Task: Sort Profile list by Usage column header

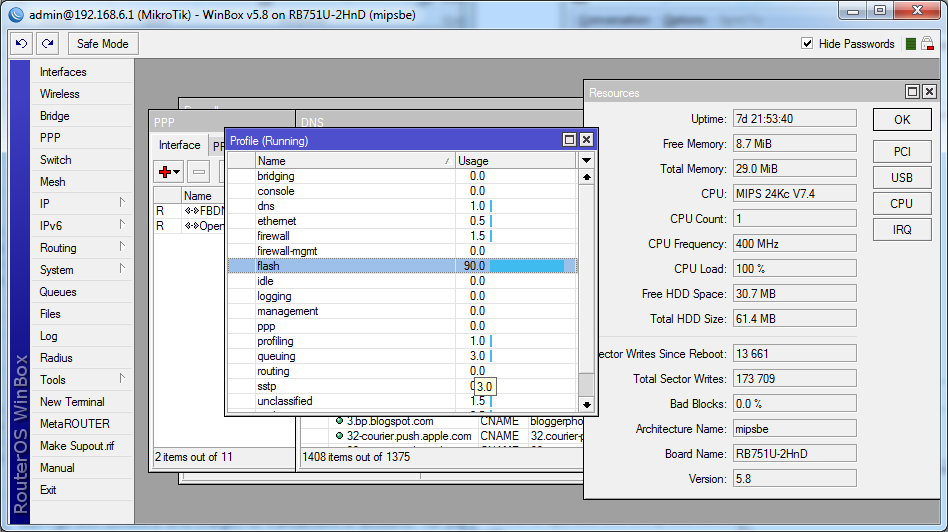Action: (516, 161)
